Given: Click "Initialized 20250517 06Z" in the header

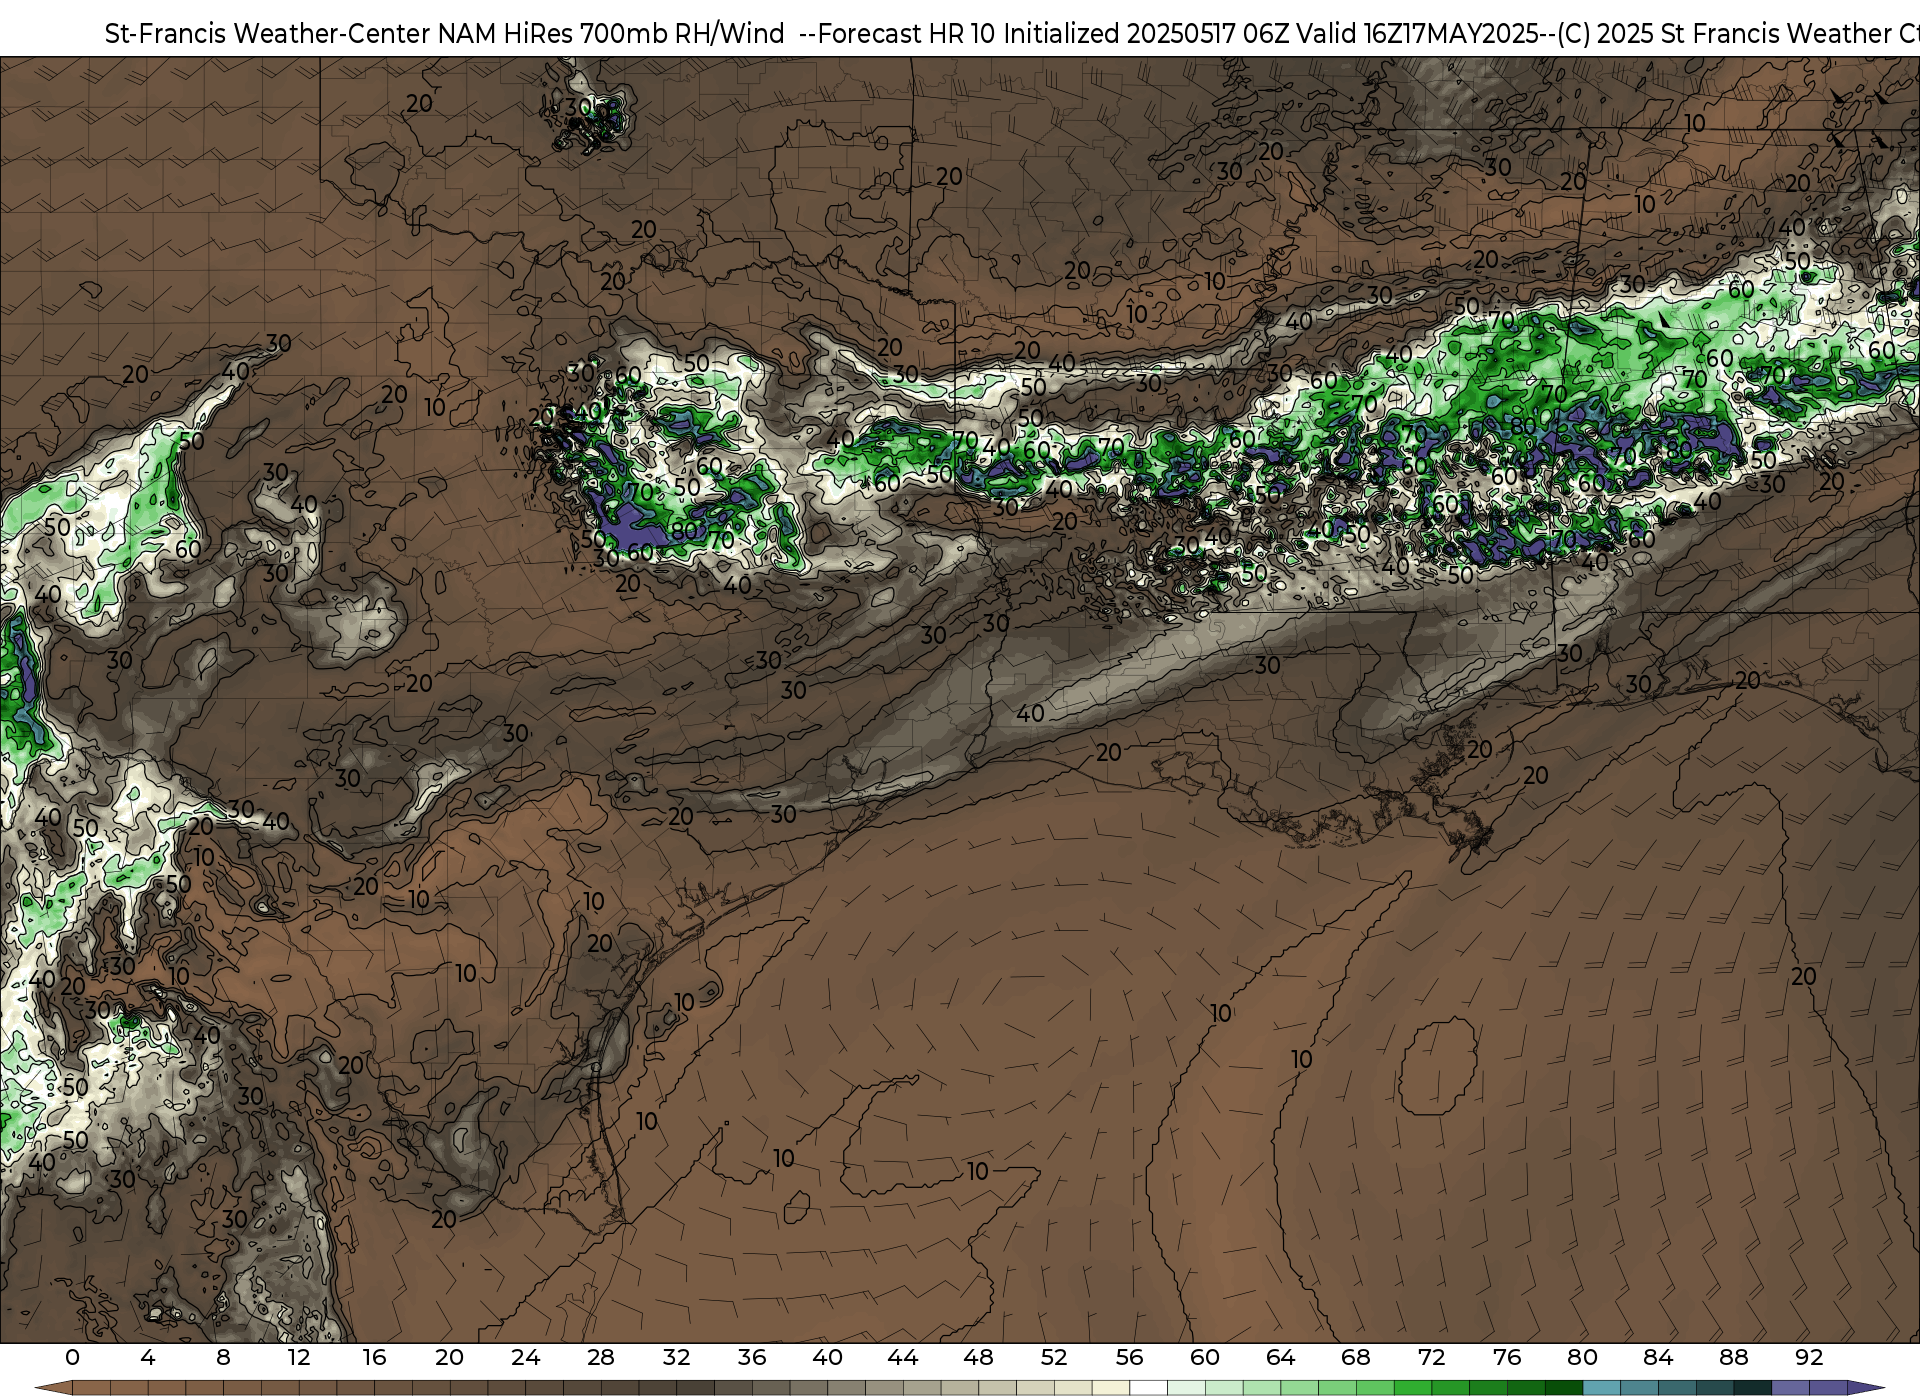Looking at the screenshot, I should coord(1144,34).
